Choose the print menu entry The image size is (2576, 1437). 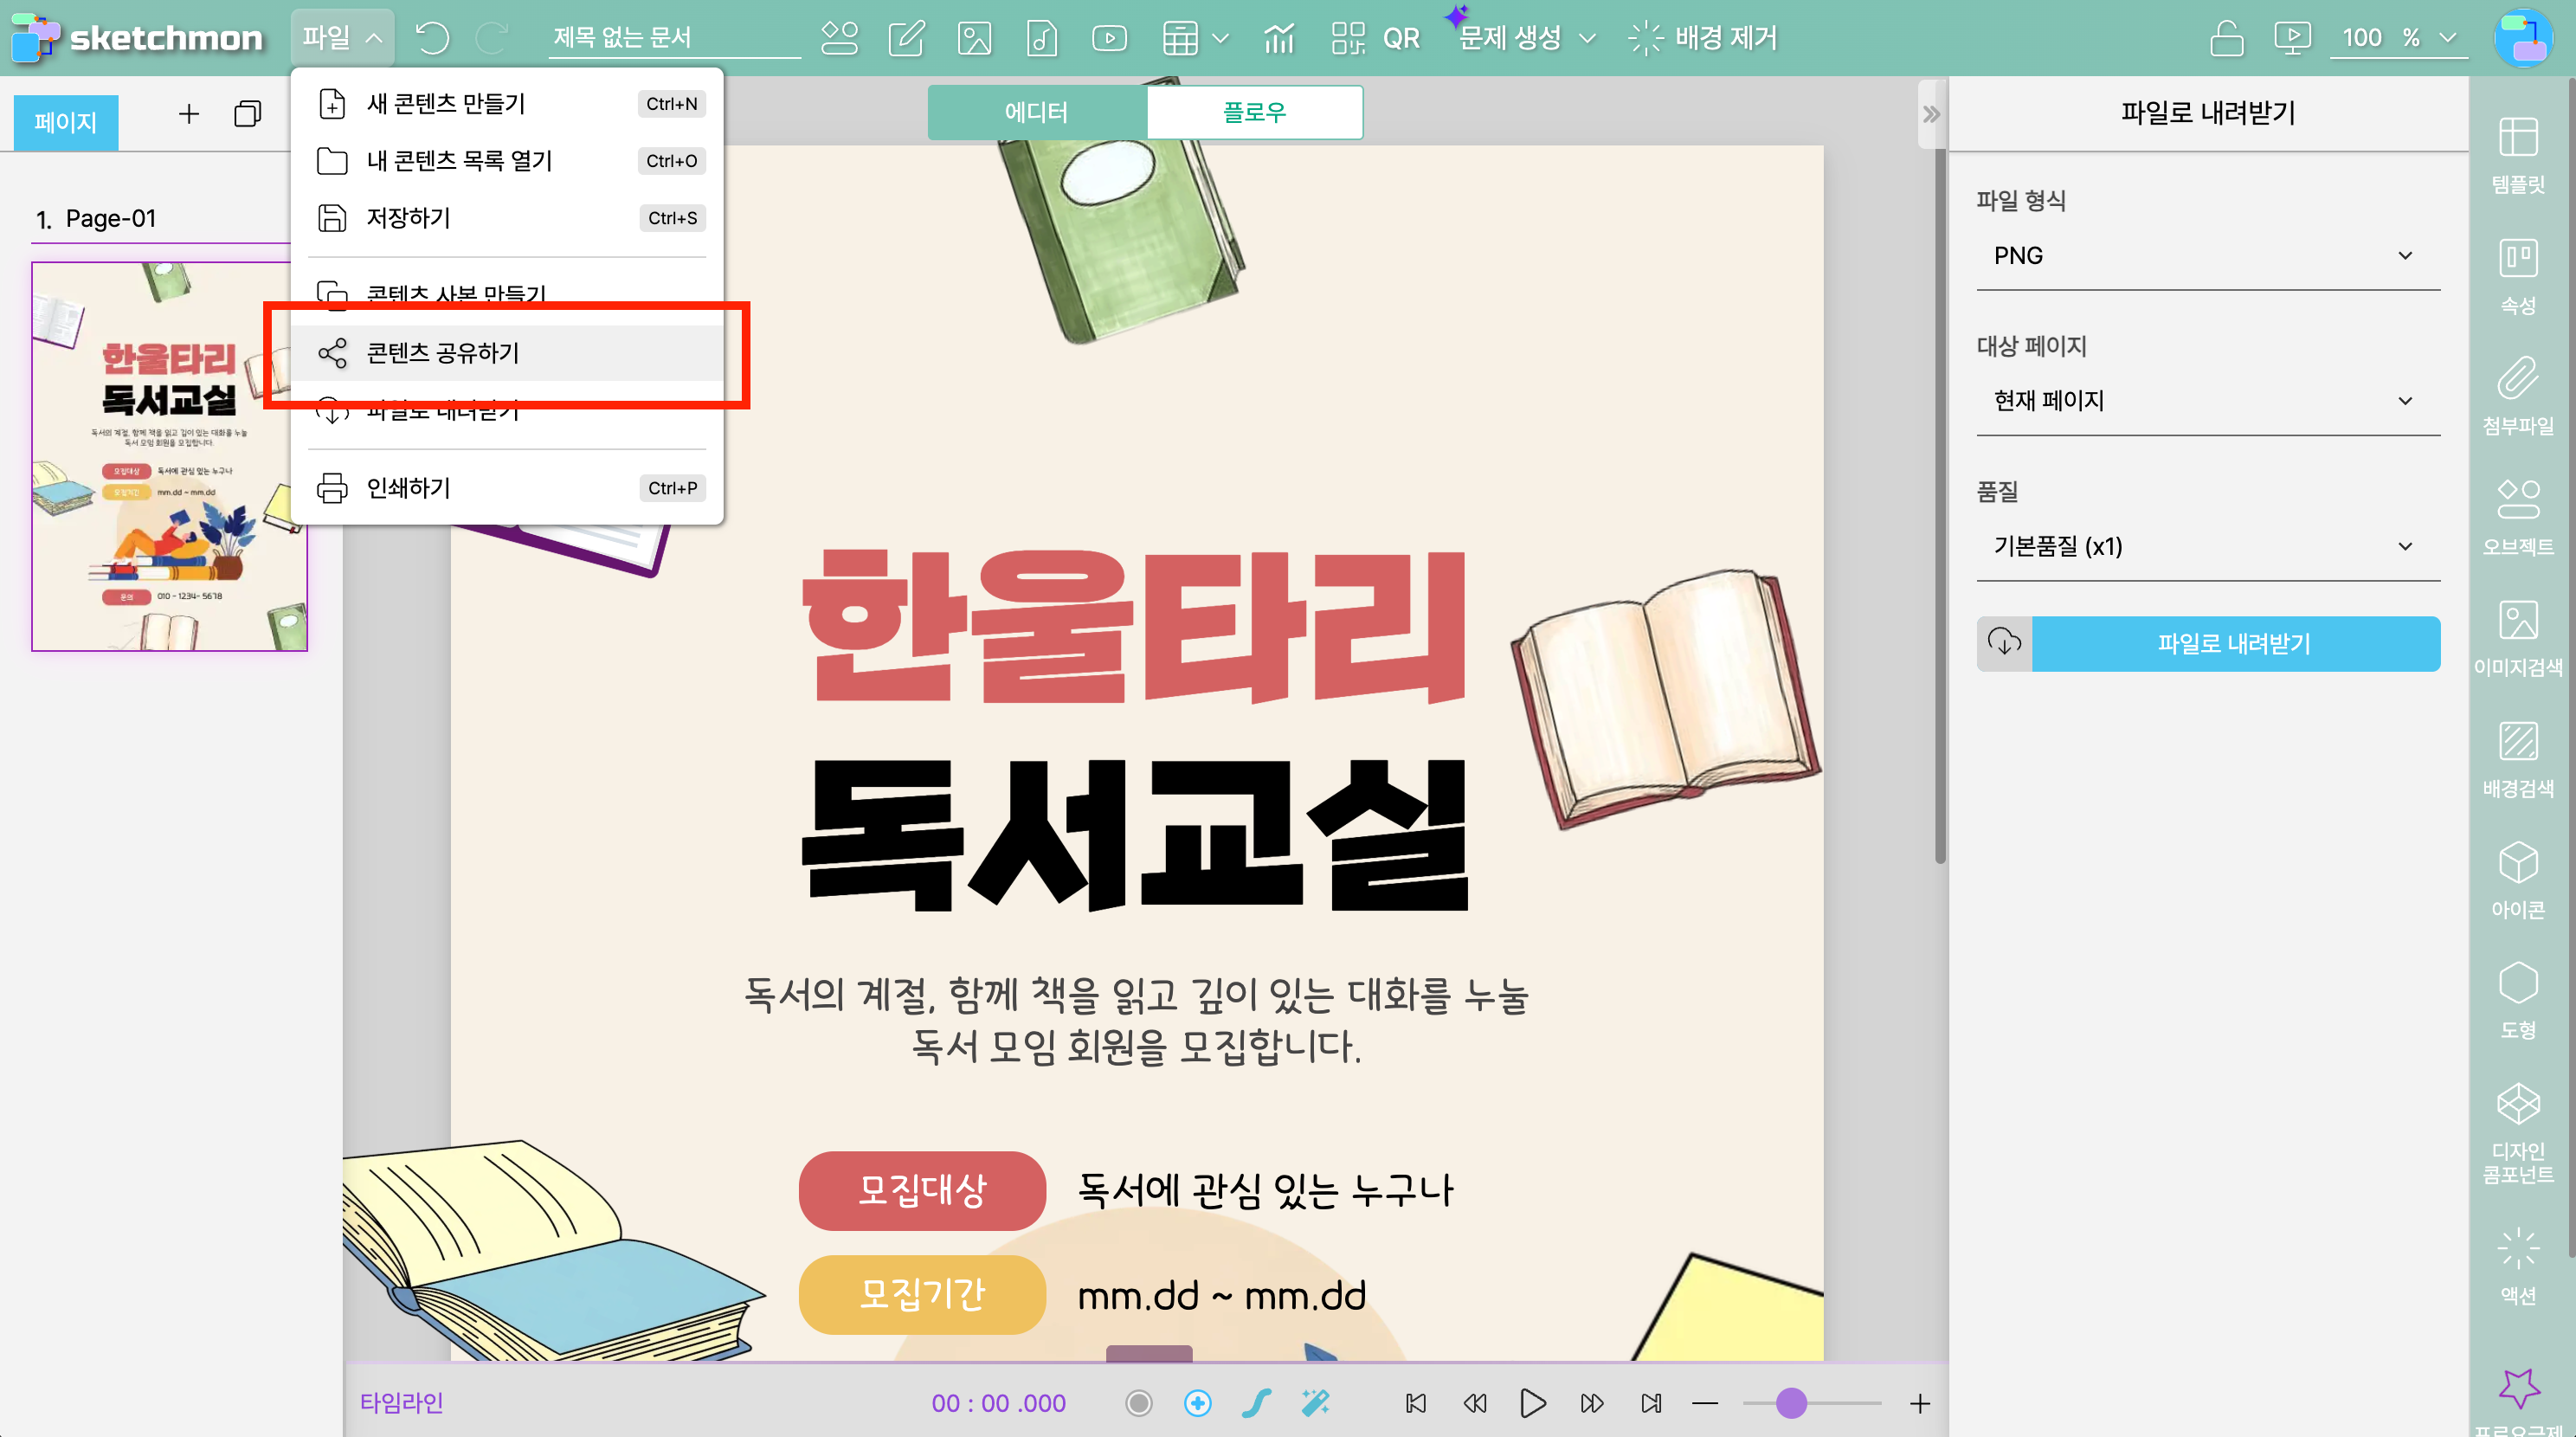click(x=408, y=488)
